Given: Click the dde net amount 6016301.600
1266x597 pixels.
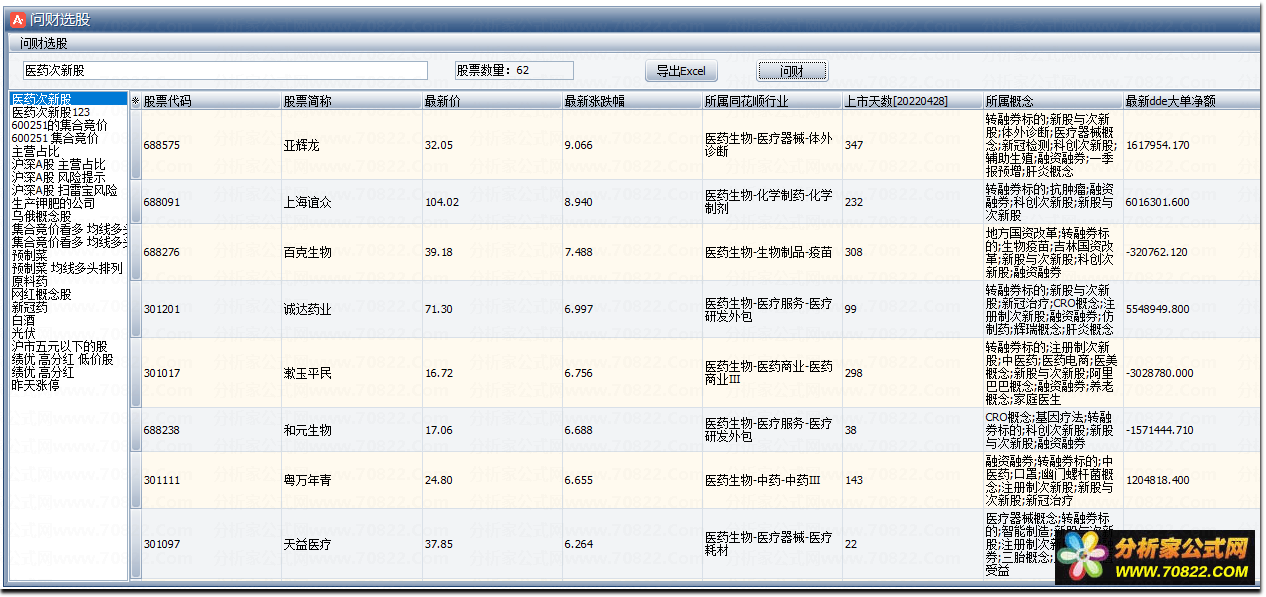Looking at the screenshot, I should (x=1158, y=202).
